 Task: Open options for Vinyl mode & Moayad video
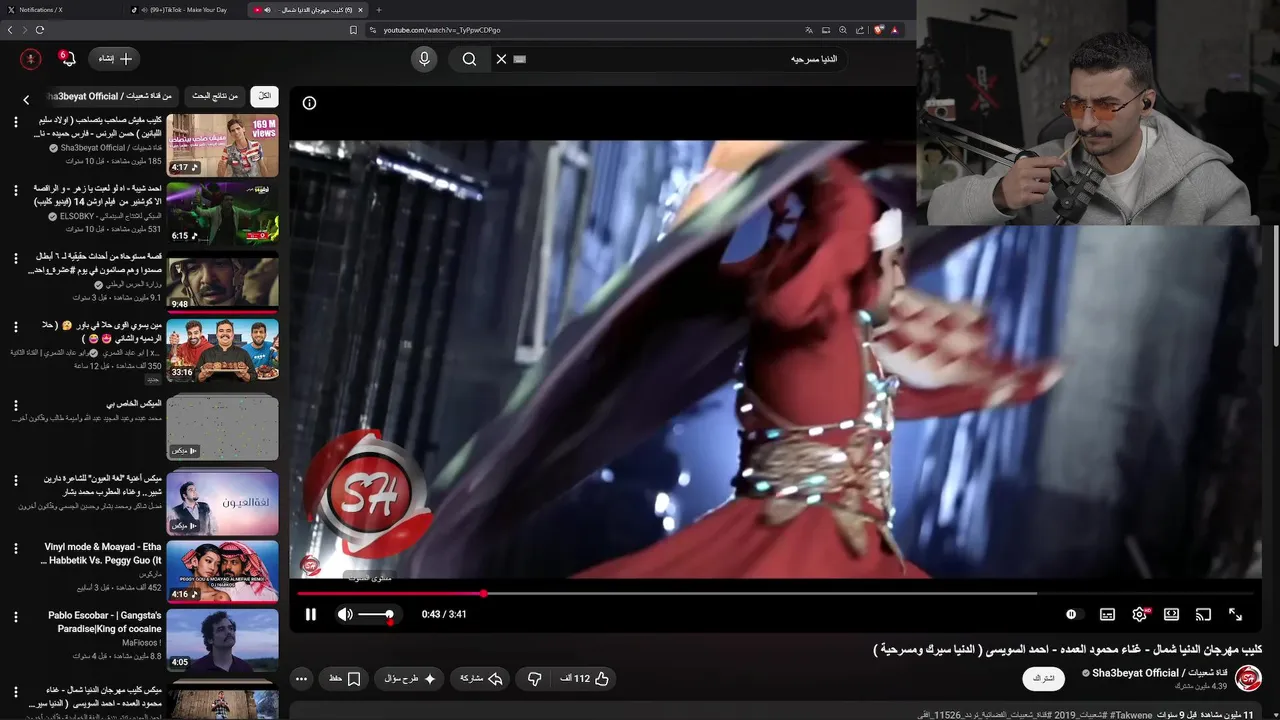pos(16,548)
